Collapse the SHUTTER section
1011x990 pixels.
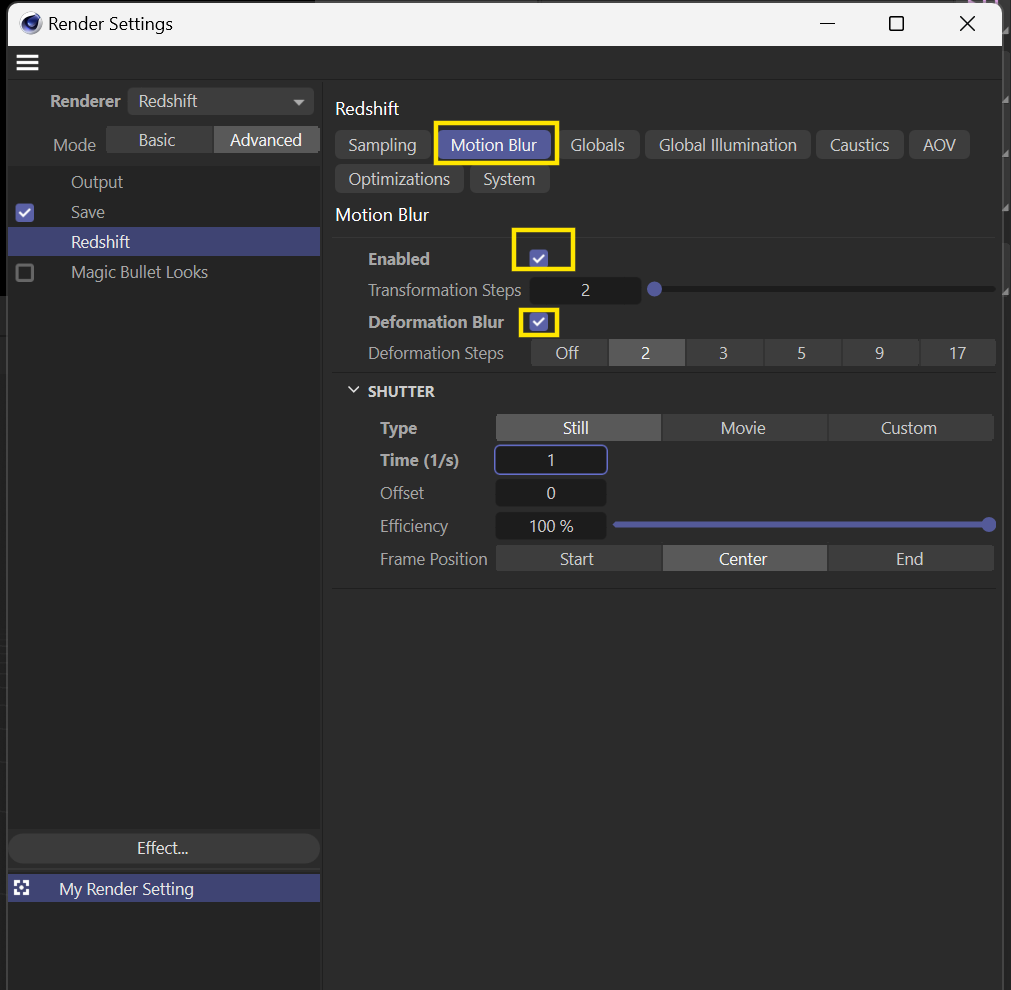pos(353,390)
